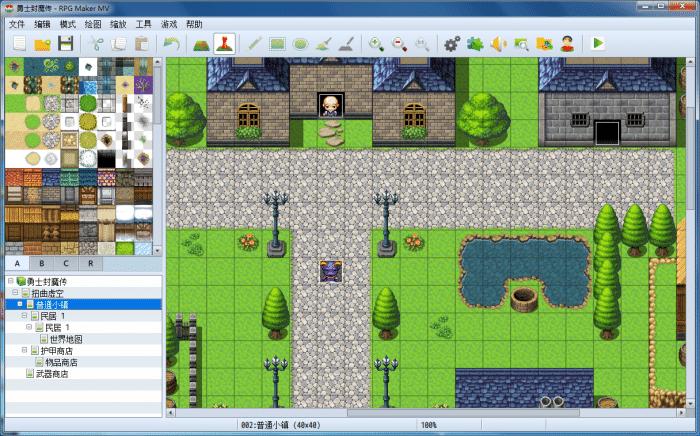Click the tile palette vertical scrollbar
The height and width of the screenshot is (436, 700).
[x=157, y=96]
